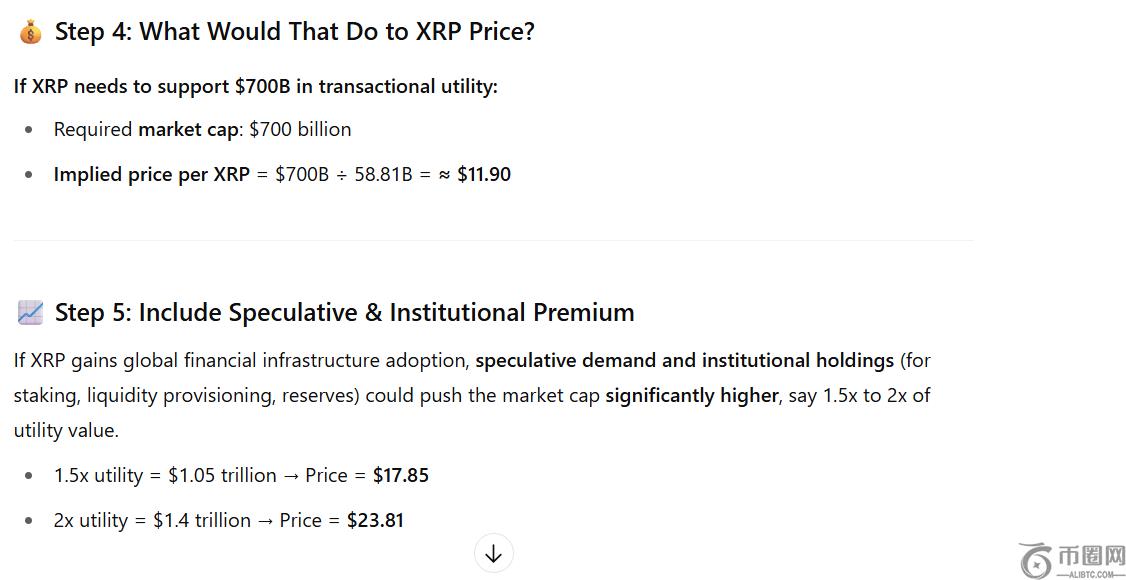Click the bold "$700B in transactional utility" line
Screen dimensions: 1126x580
tap(255, 87)
